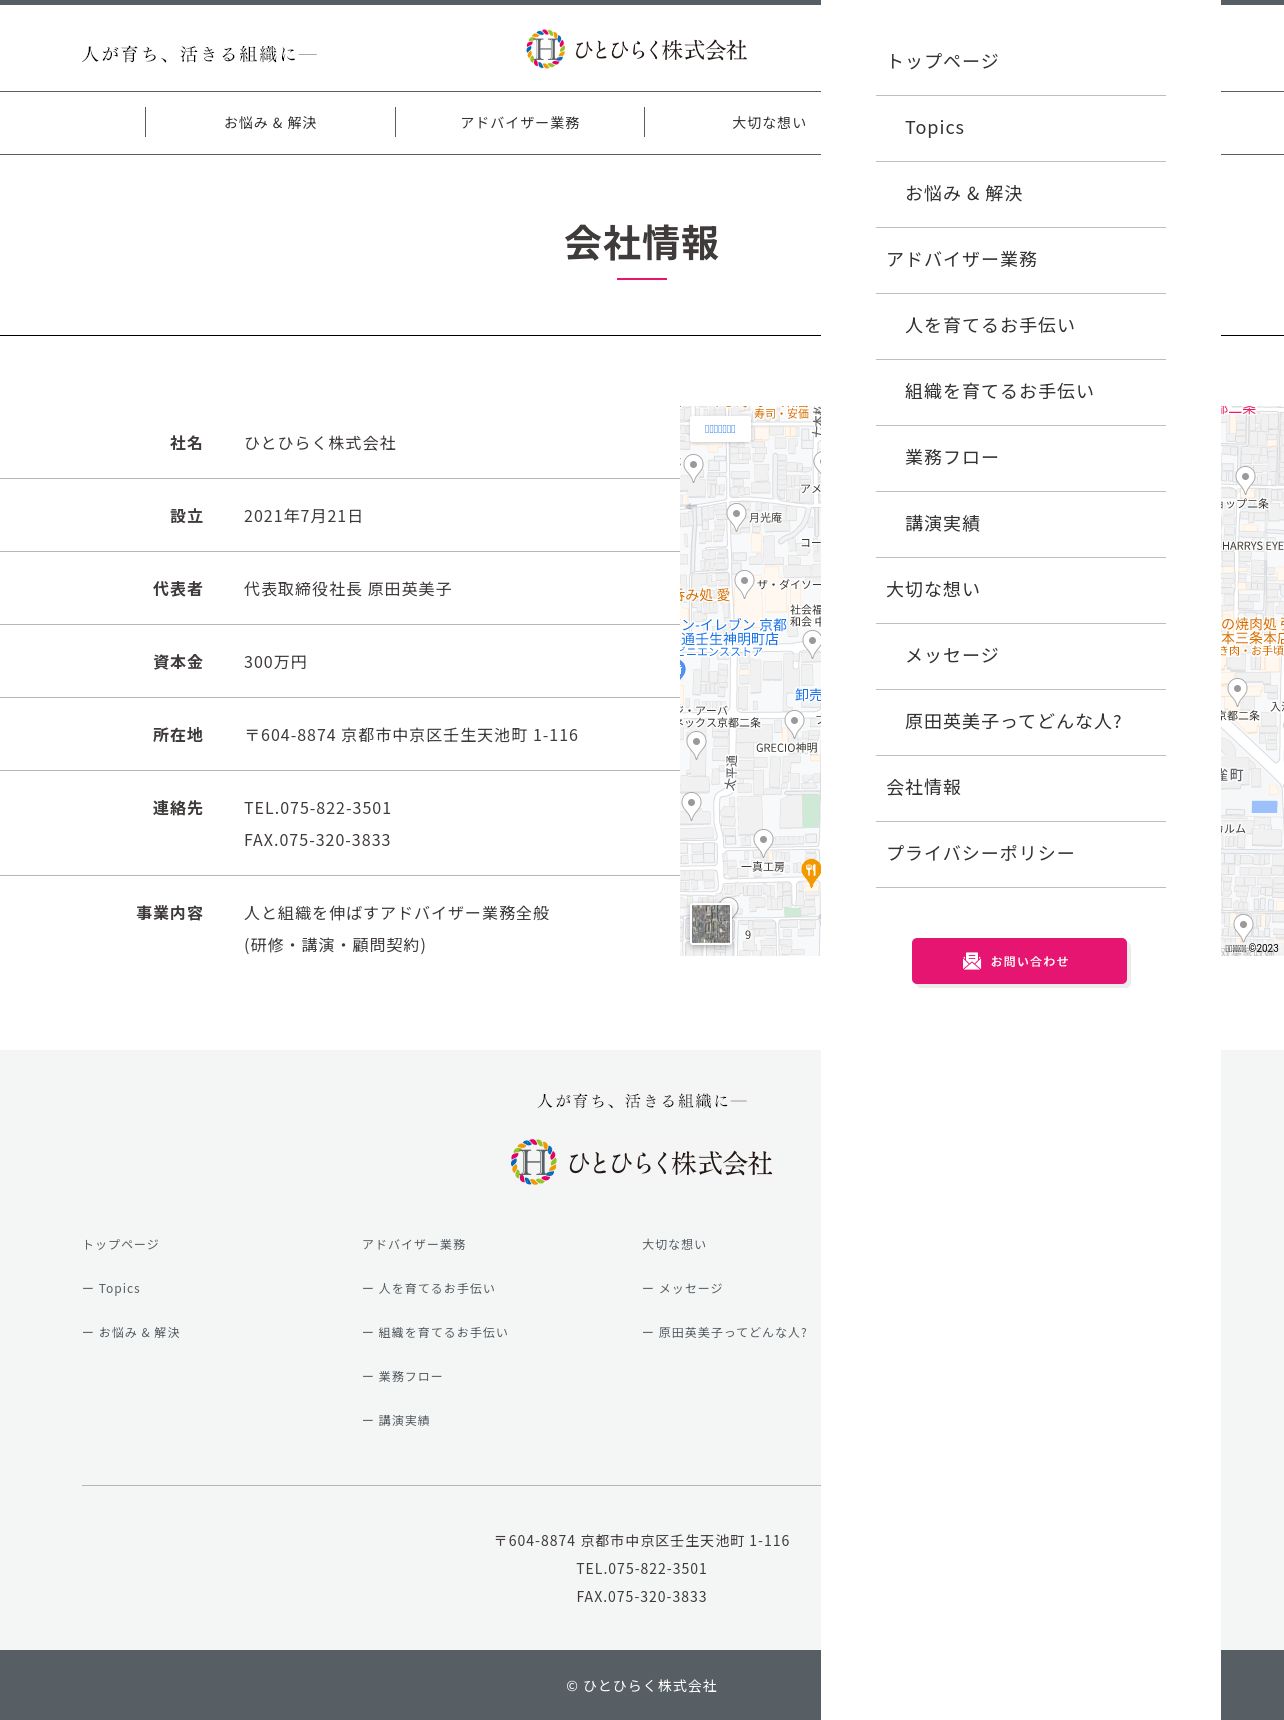Open プライバシーポリシー in the side menu
1284x1720 pixels.
1021,854
